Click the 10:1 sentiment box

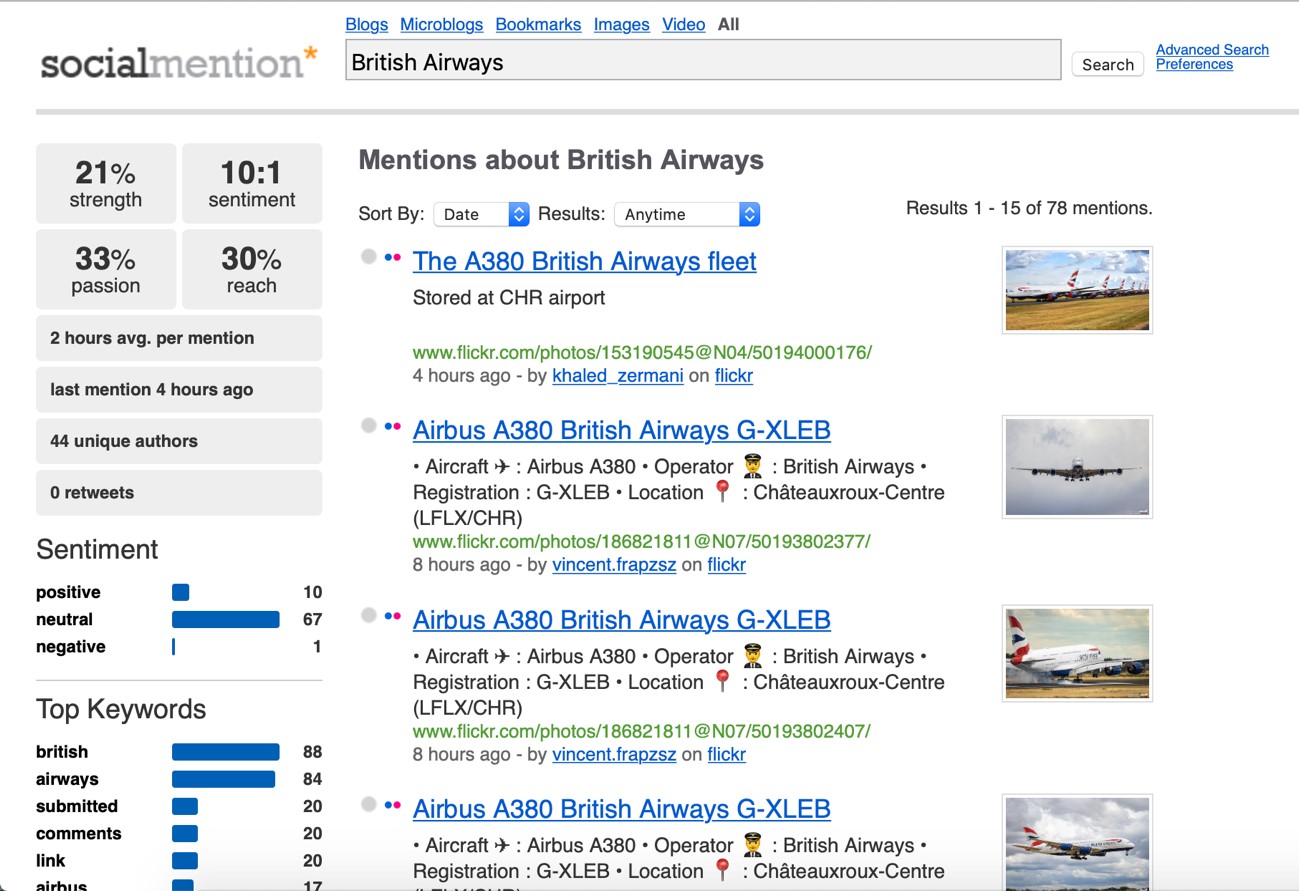click(252, 183)
